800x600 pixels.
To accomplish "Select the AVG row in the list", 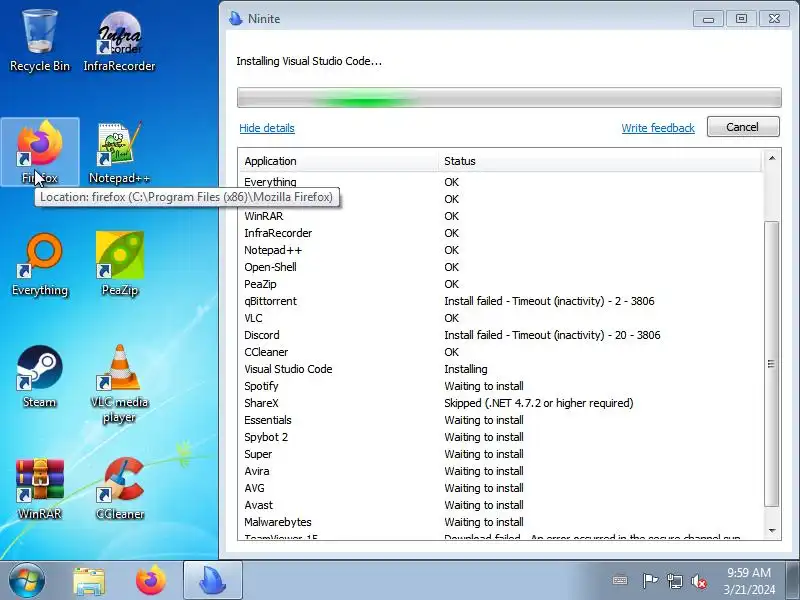I will [x=500, y=488].
